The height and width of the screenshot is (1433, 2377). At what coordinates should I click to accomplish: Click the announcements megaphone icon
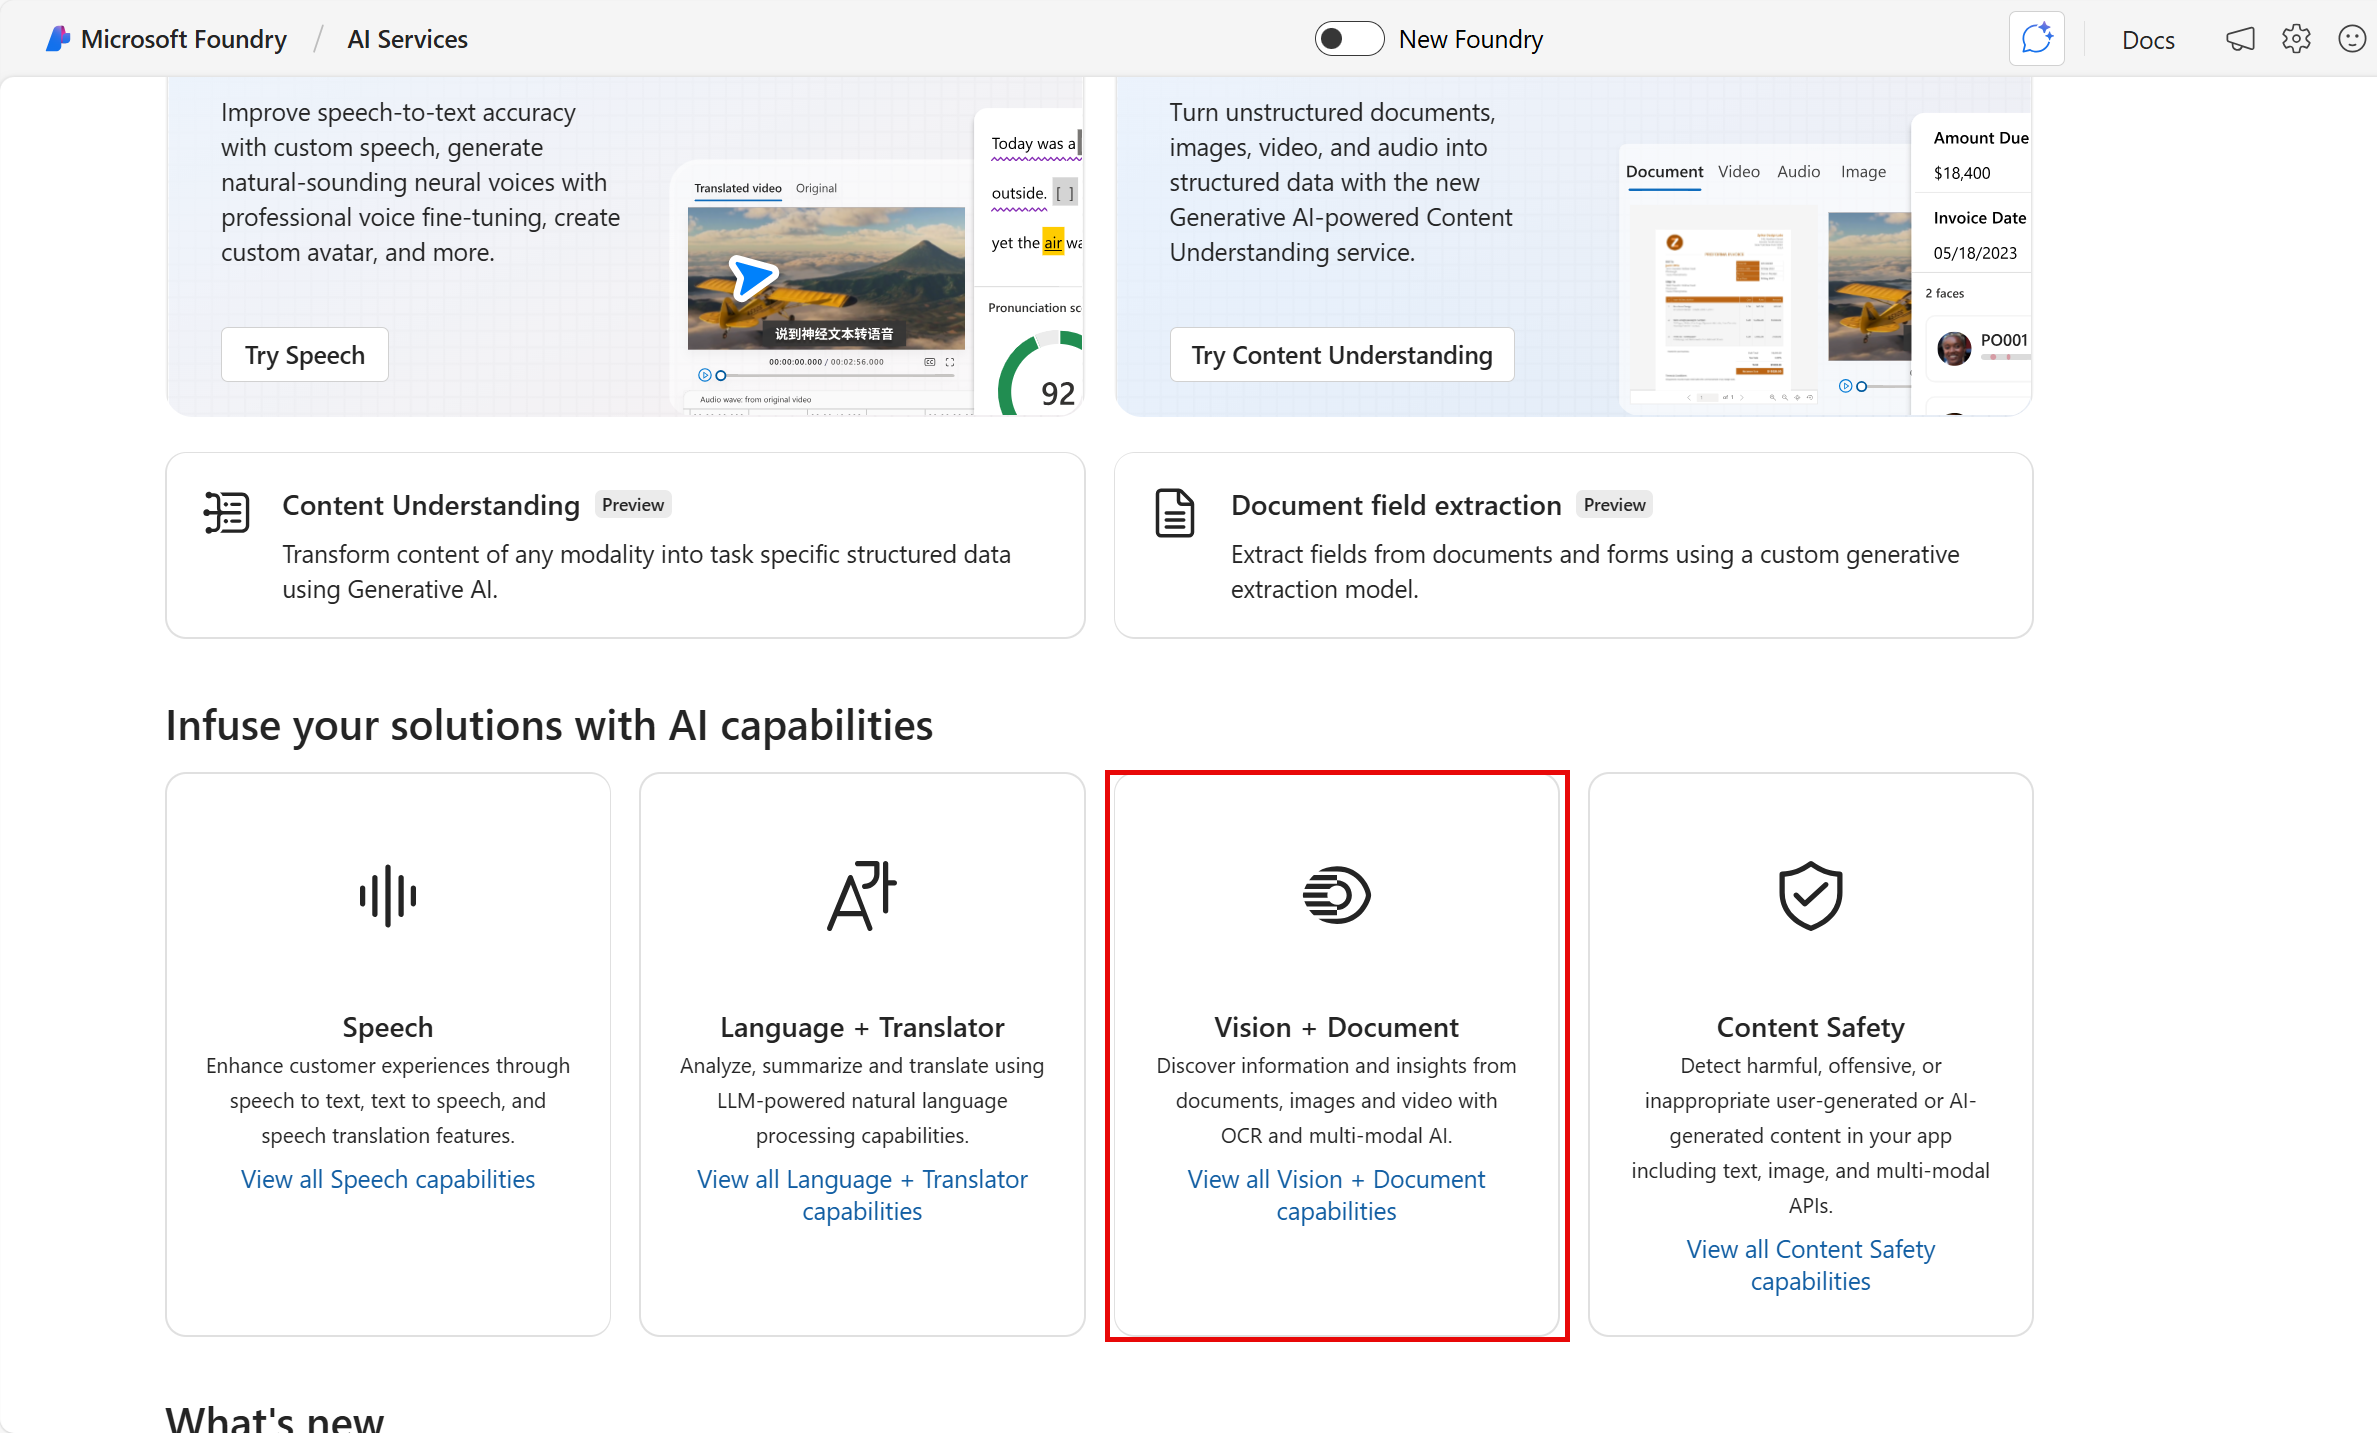pos(2240,38)
